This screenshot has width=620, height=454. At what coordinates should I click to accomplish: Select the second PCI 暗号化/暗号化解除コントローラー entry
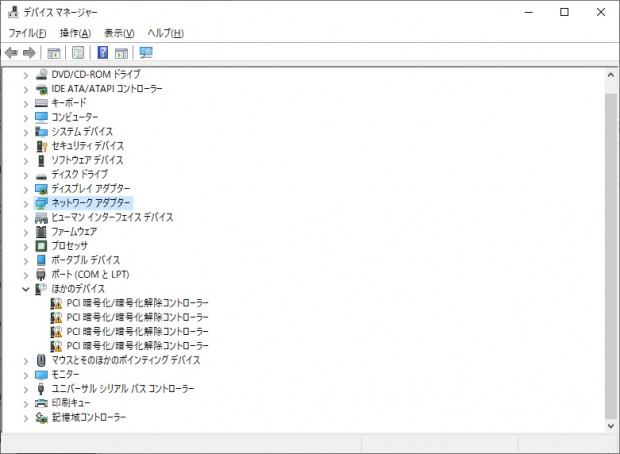(x=137, y=317)
